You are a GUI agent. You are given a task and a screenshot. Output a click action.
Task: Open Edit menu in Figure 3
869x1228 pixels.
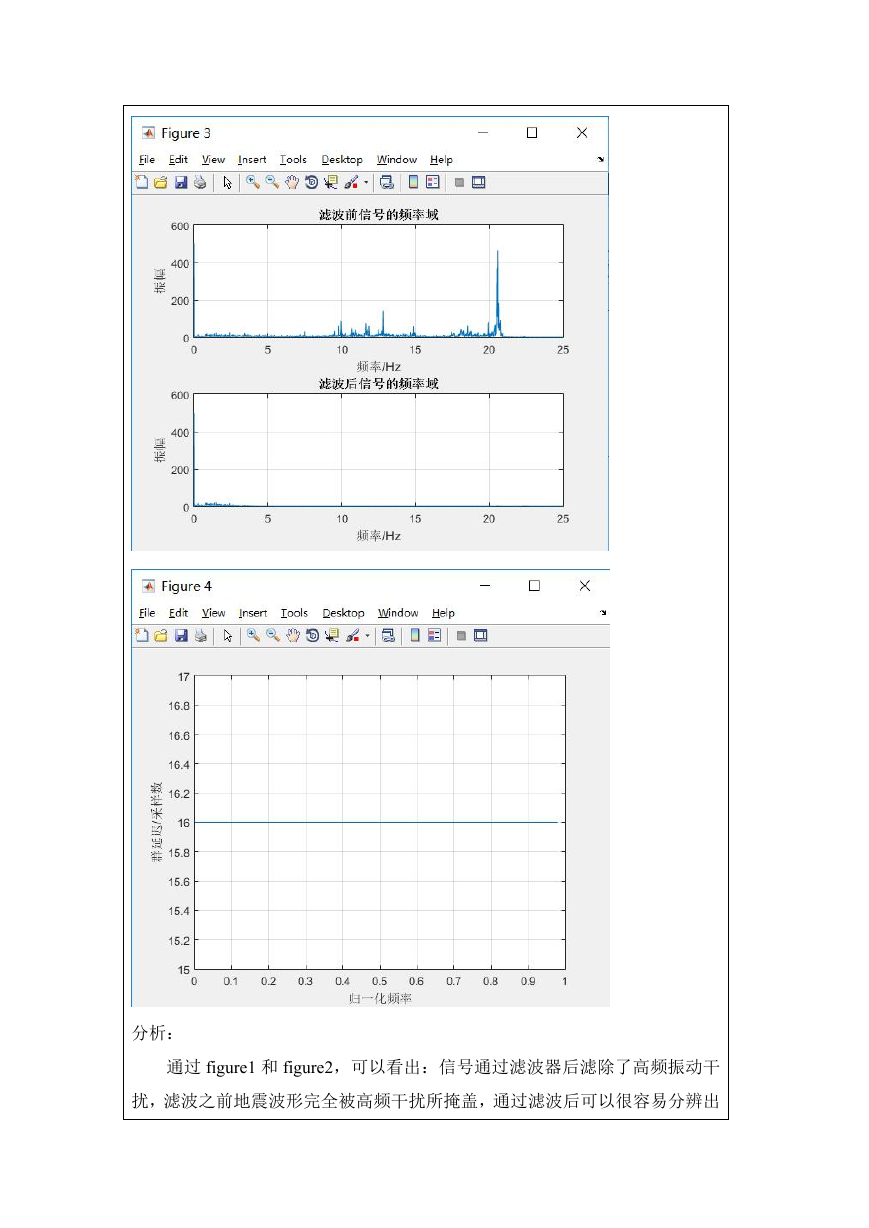(x=178, y=160)
